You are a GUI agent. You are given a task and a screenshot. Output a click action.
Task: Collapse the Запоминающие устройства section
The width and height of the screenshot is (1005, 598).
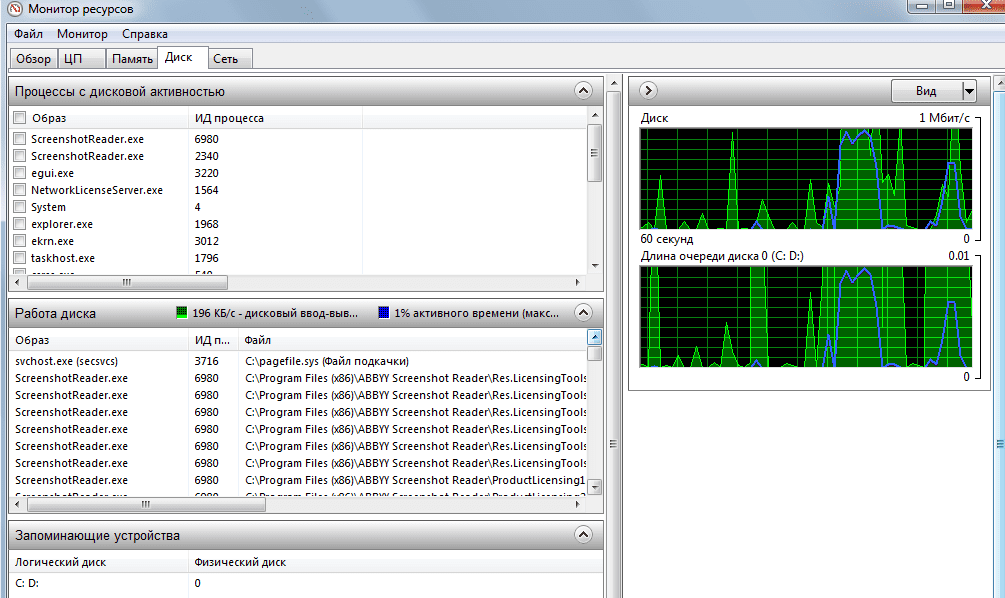[584, 536]
